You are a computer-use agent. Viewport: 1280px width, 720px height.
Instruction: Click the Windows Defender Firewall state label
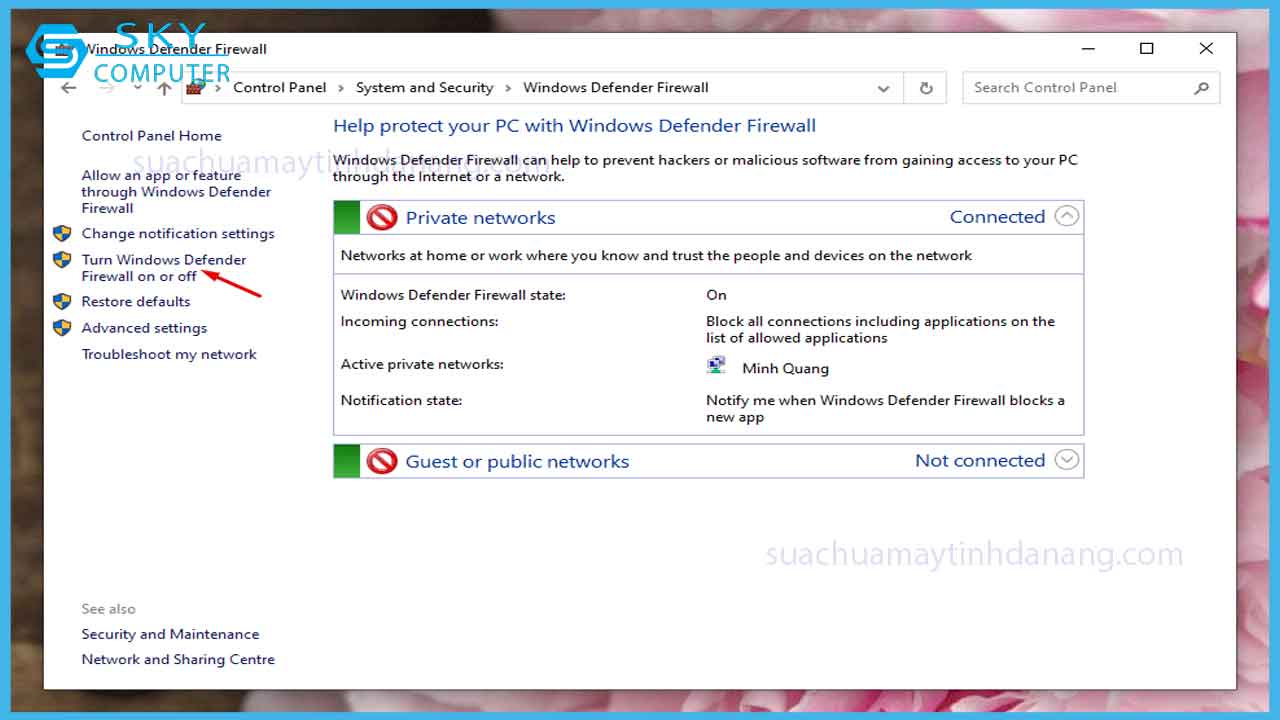click(x=453, y=295)
